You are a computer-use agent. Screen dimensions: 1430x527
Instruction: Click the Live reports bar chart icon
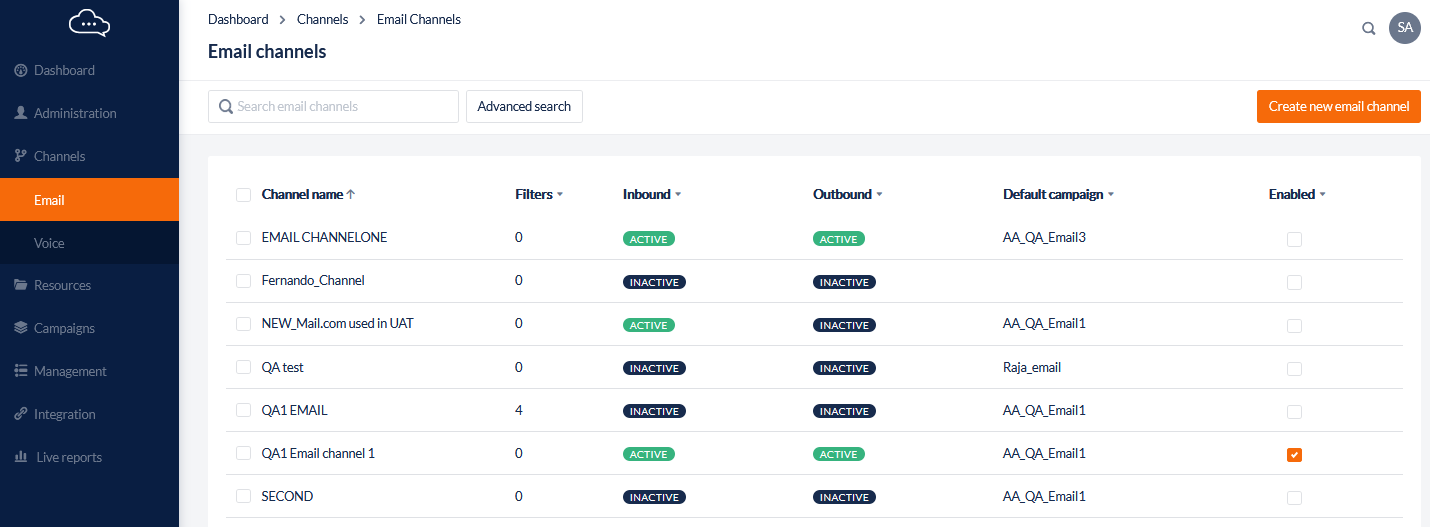click(x=20, y=457)
